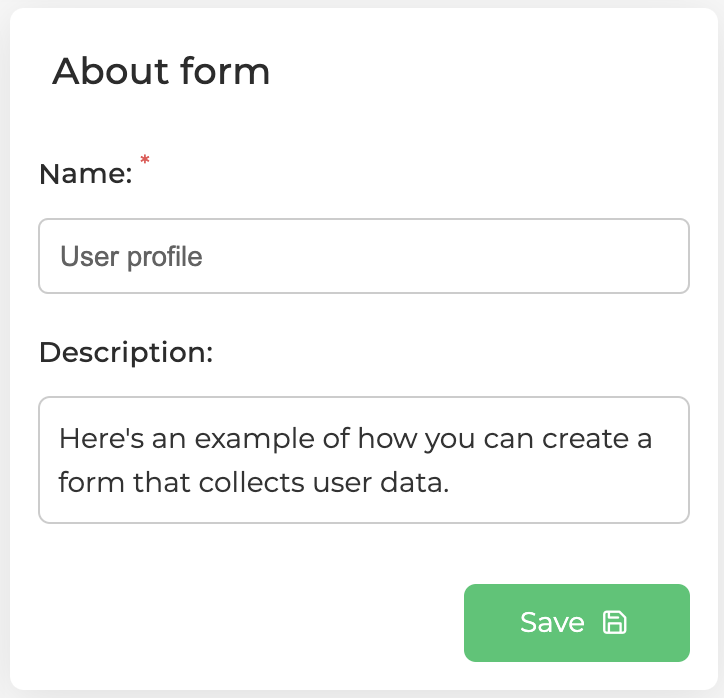Click 'collects user data.' in the description

click(x=324, y=483)
